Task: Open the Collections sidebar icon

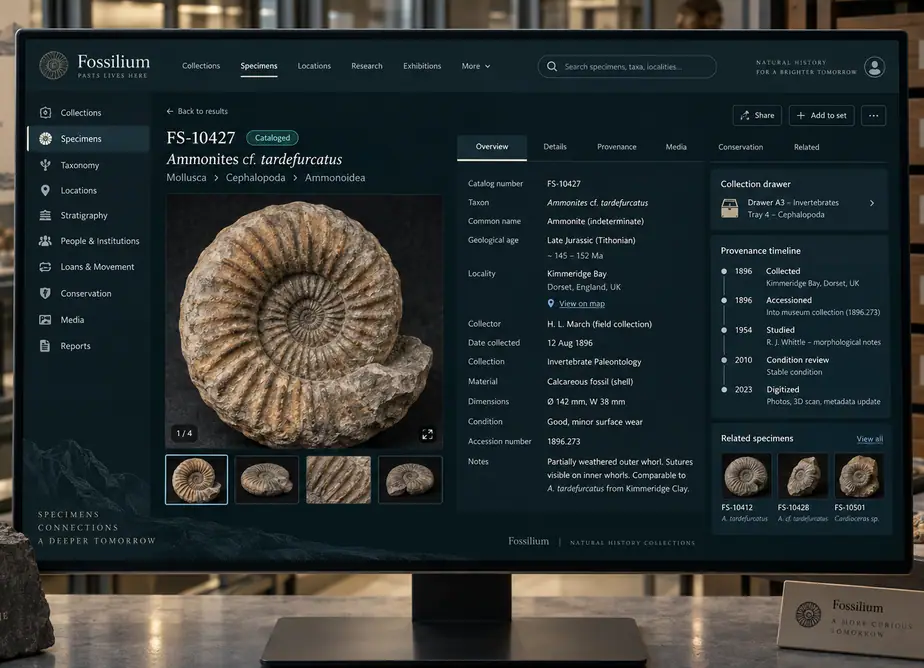Action: [45, 112]
